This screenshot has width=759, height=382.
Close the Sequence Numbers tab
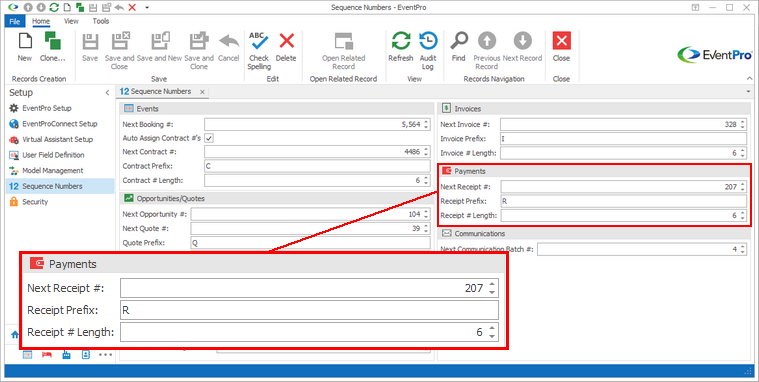tap(202, 92)
